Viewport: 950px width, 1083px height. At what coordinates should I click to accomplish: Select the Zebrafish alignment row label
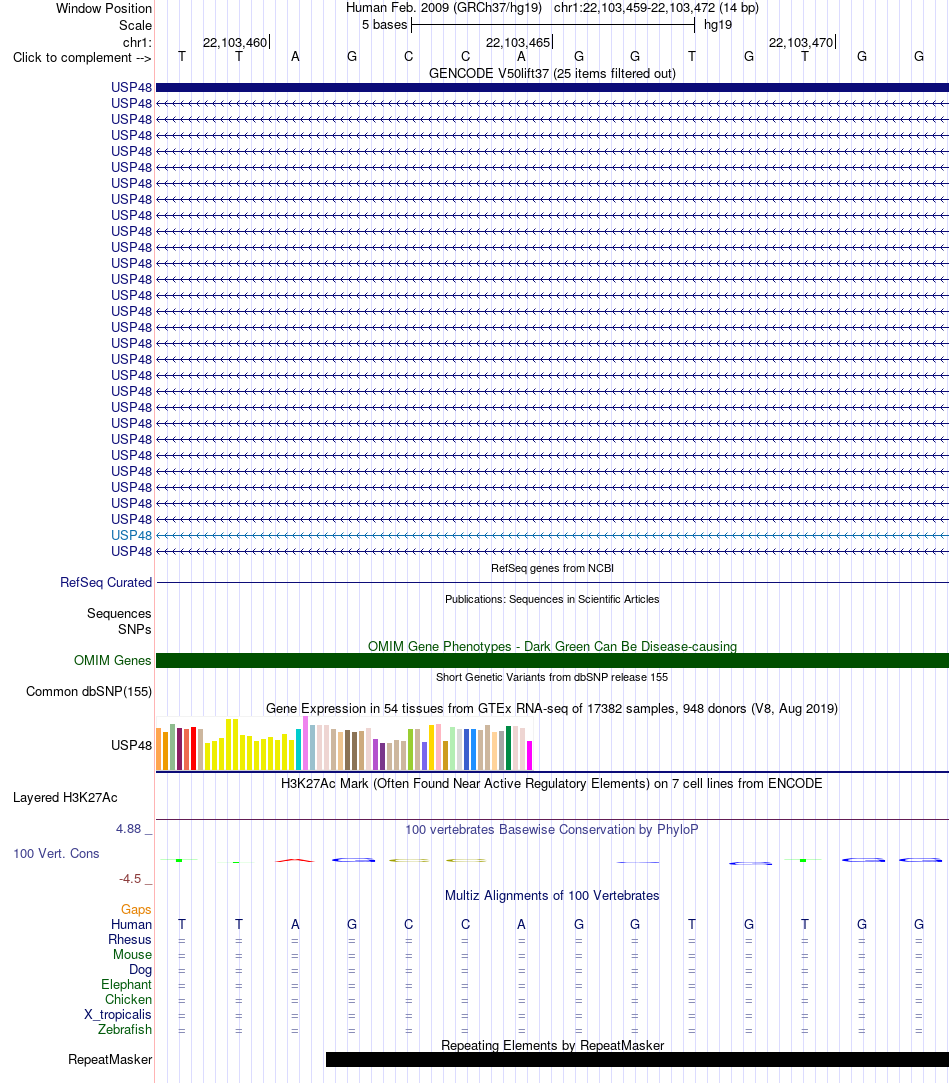(125, 1030)
